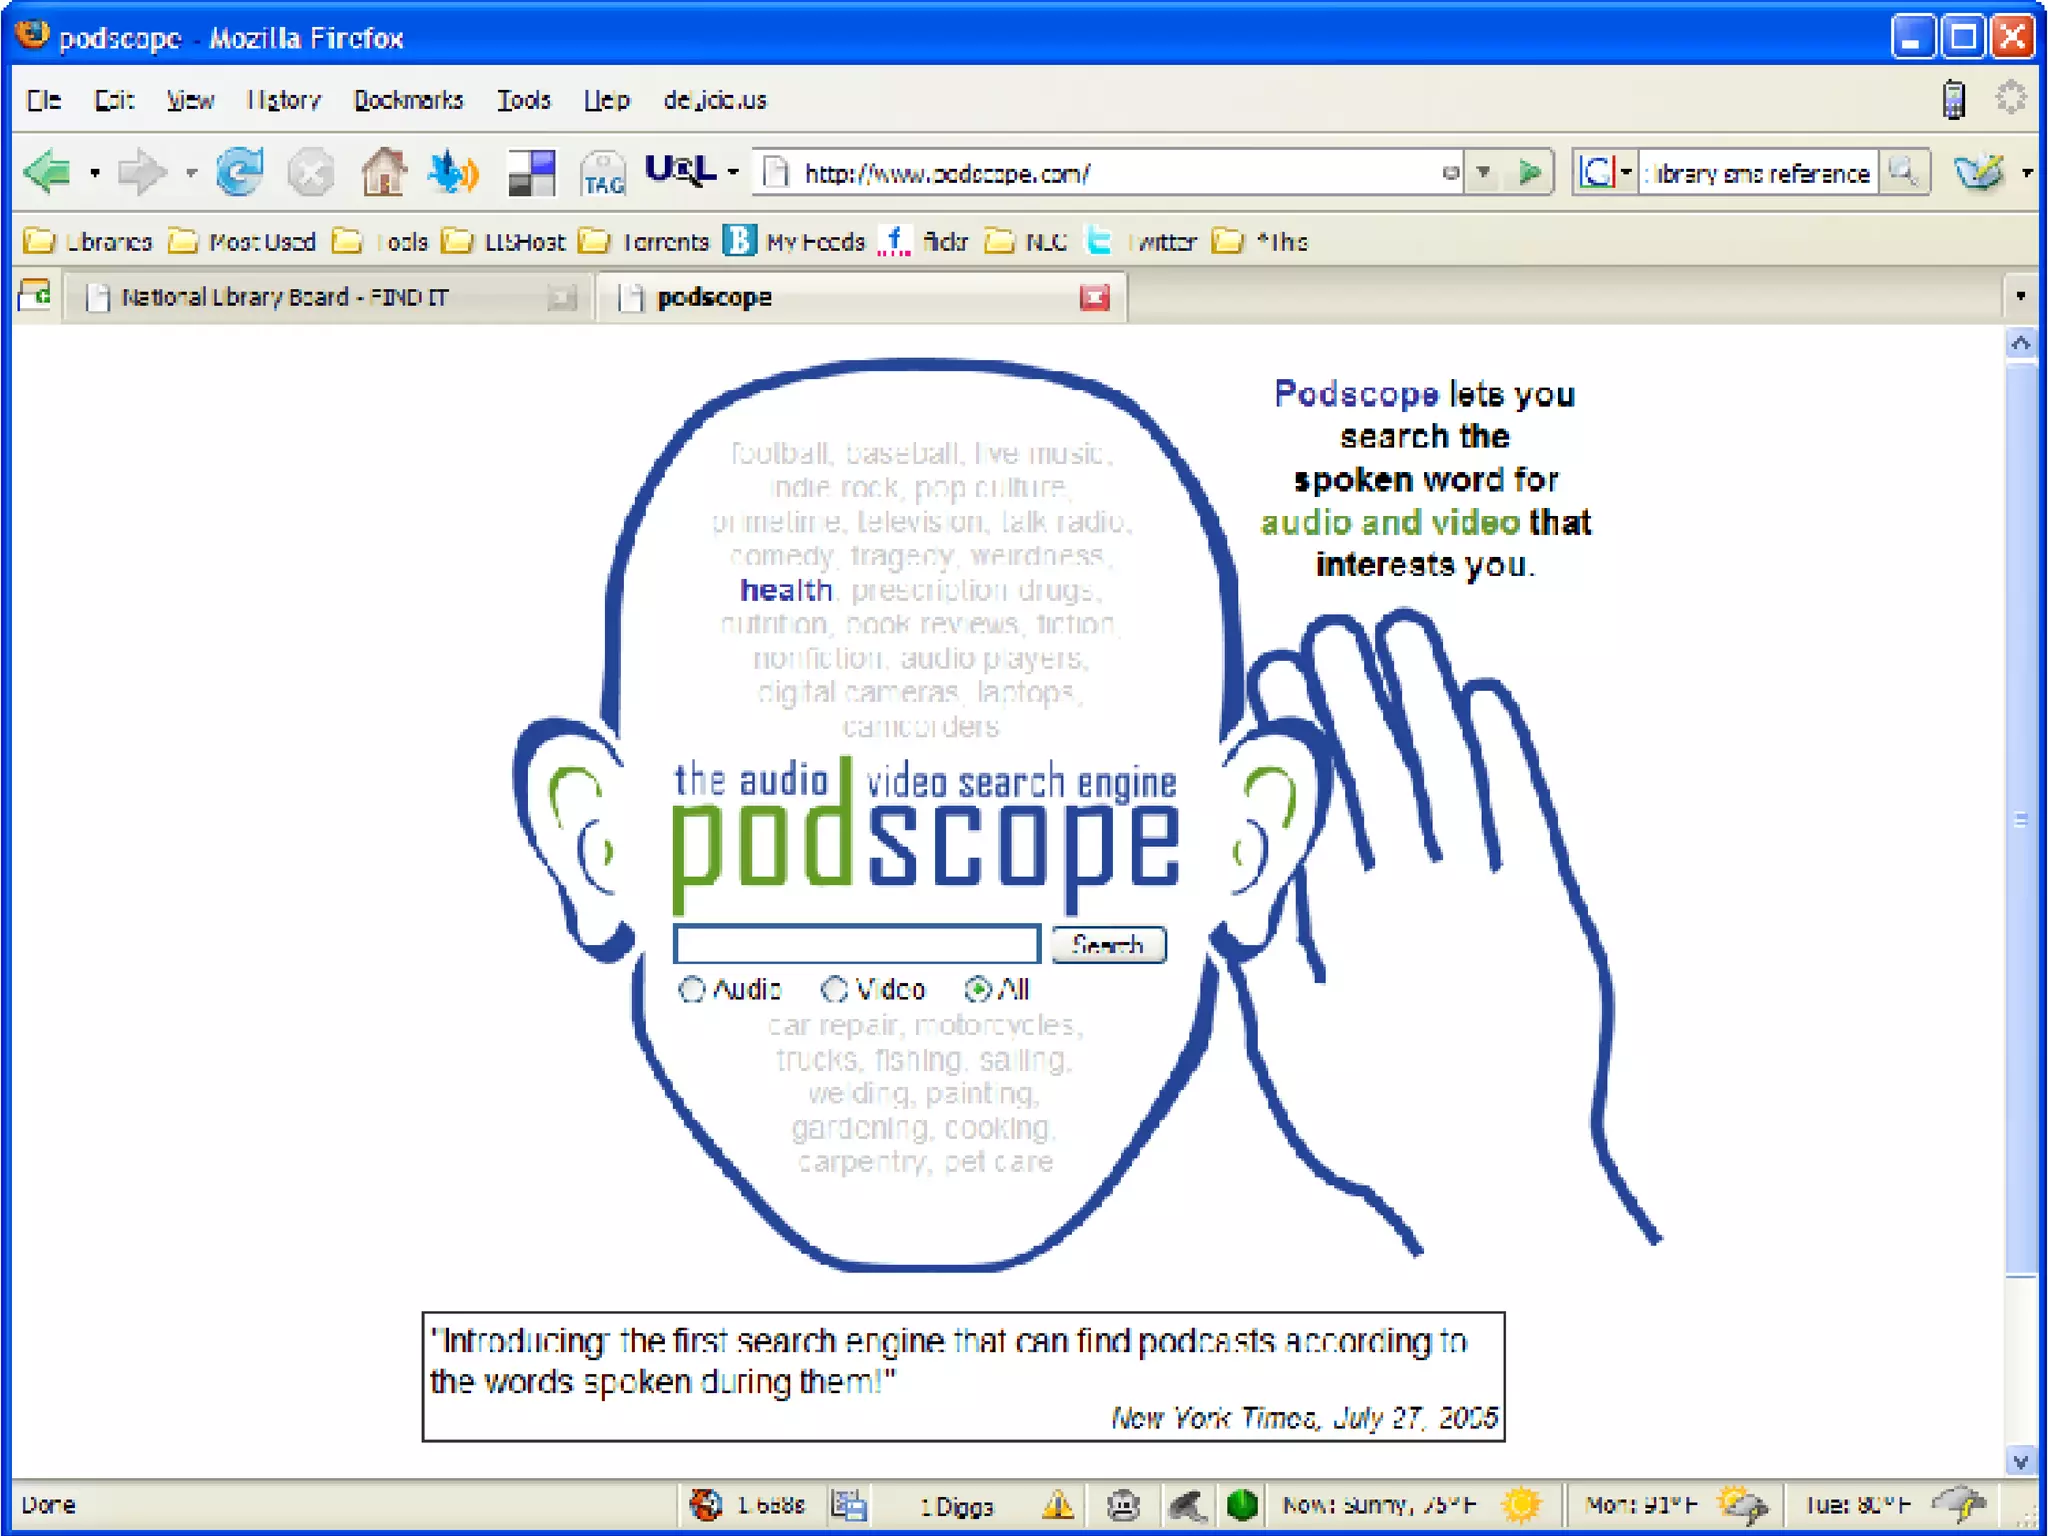Viewport: 2048px width, 1536px height.
Task: Click the health keyword link
Action: [786, 590]
